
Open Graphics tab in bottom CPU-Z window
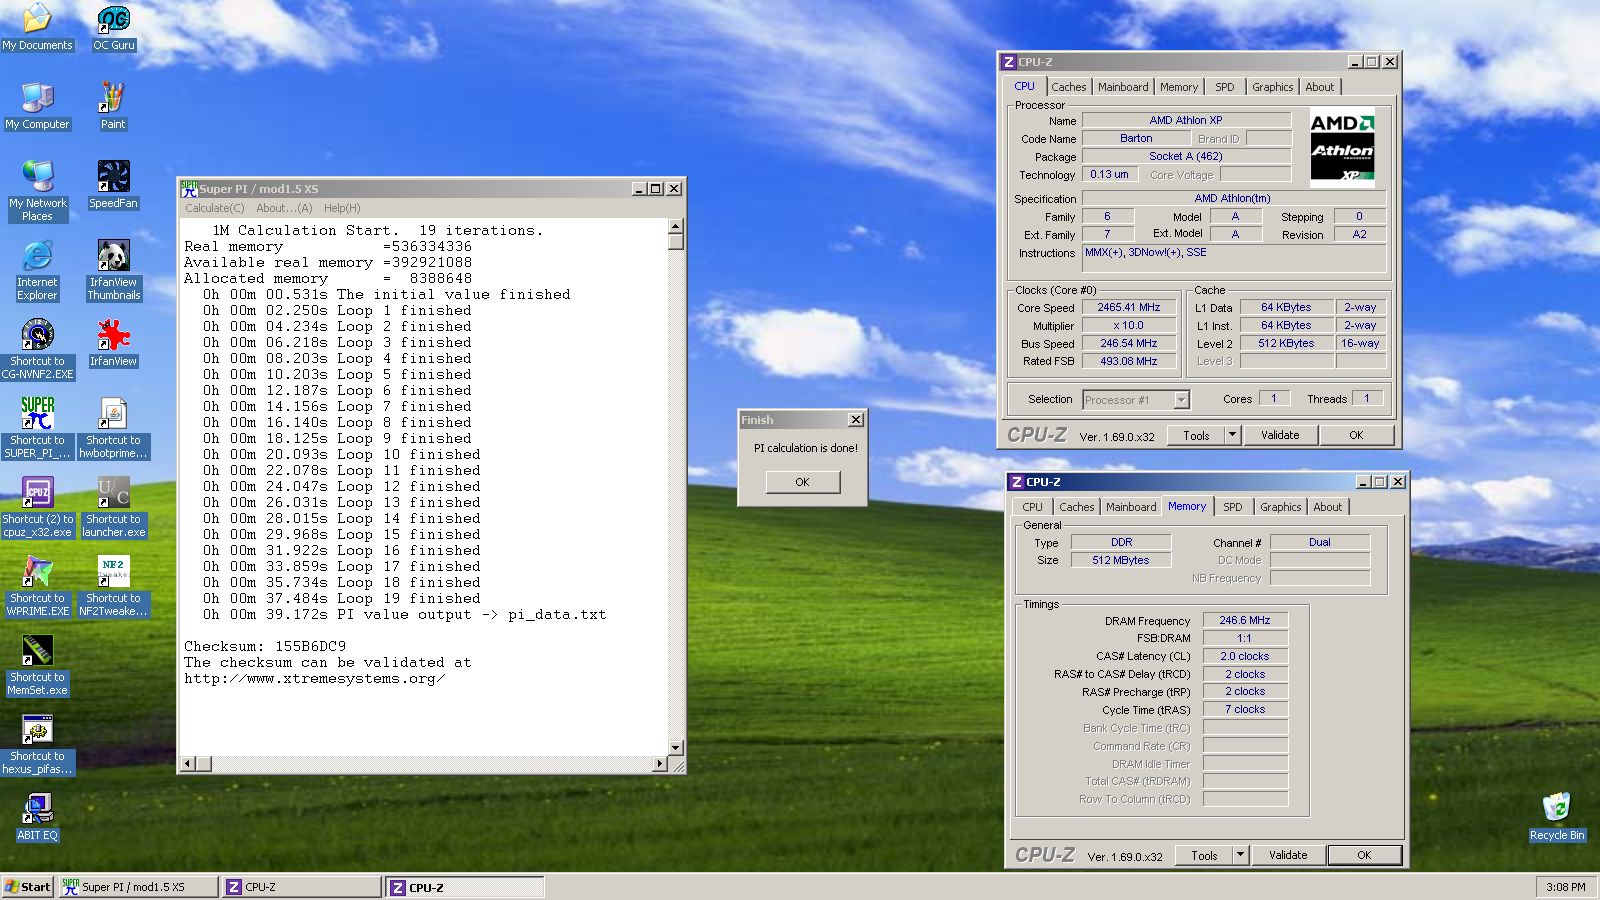(x=1281, y=507)
